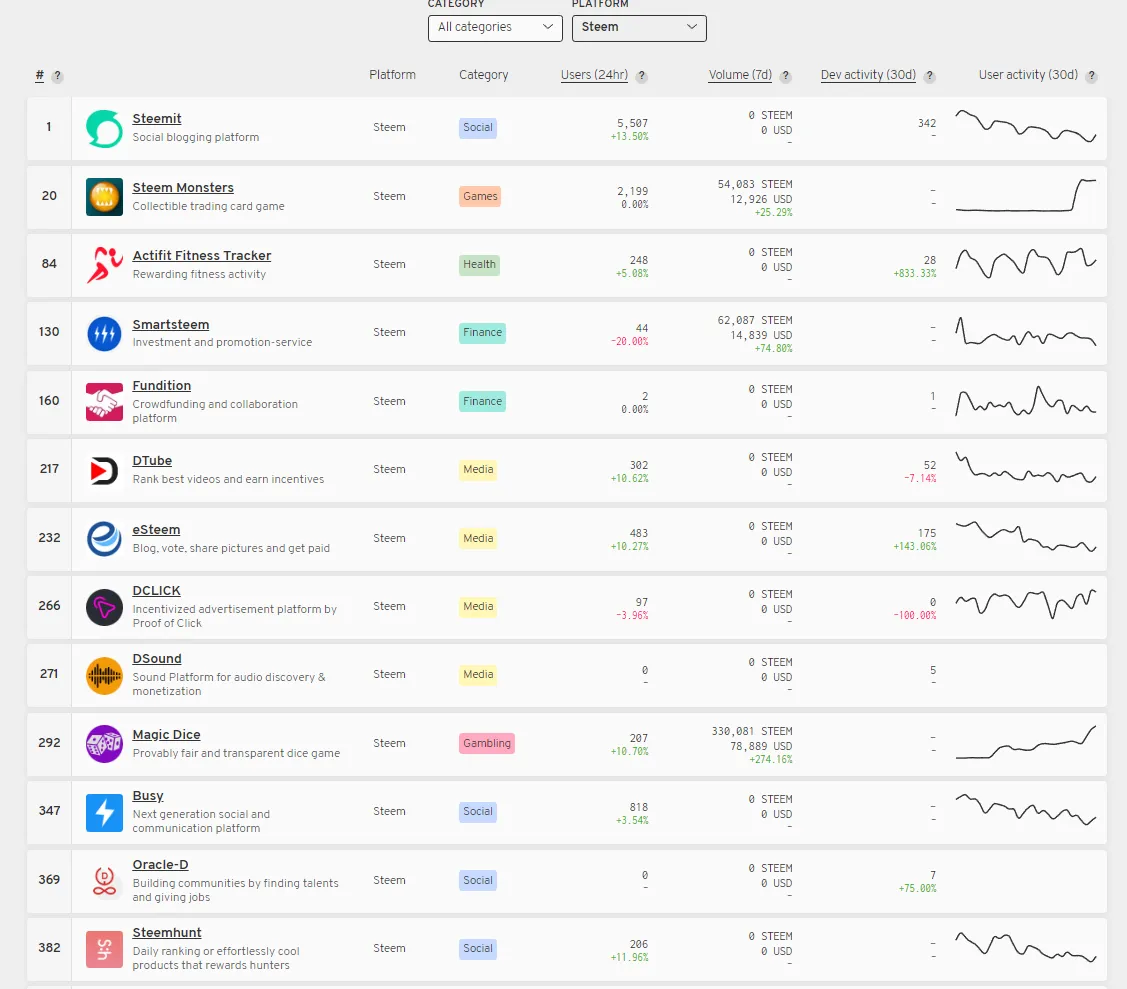1127x989 pixels.
Task: Click the Finance tag in Fundition row
Action: [482, 402]
